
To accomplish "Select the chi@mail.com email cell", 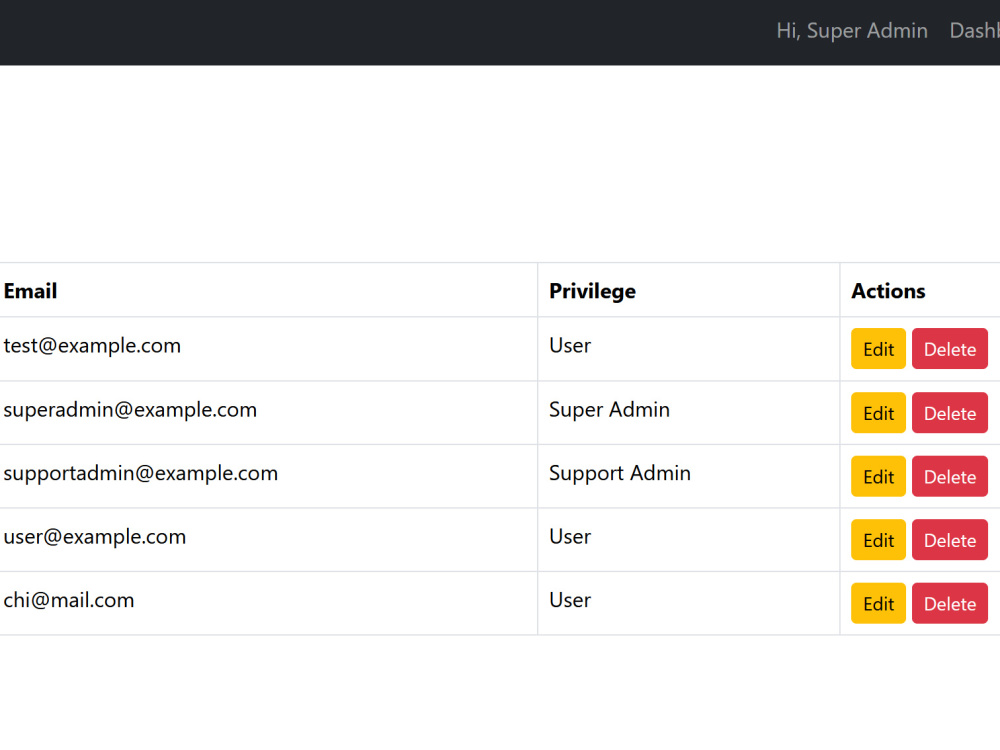I will [x=268, y=603].
